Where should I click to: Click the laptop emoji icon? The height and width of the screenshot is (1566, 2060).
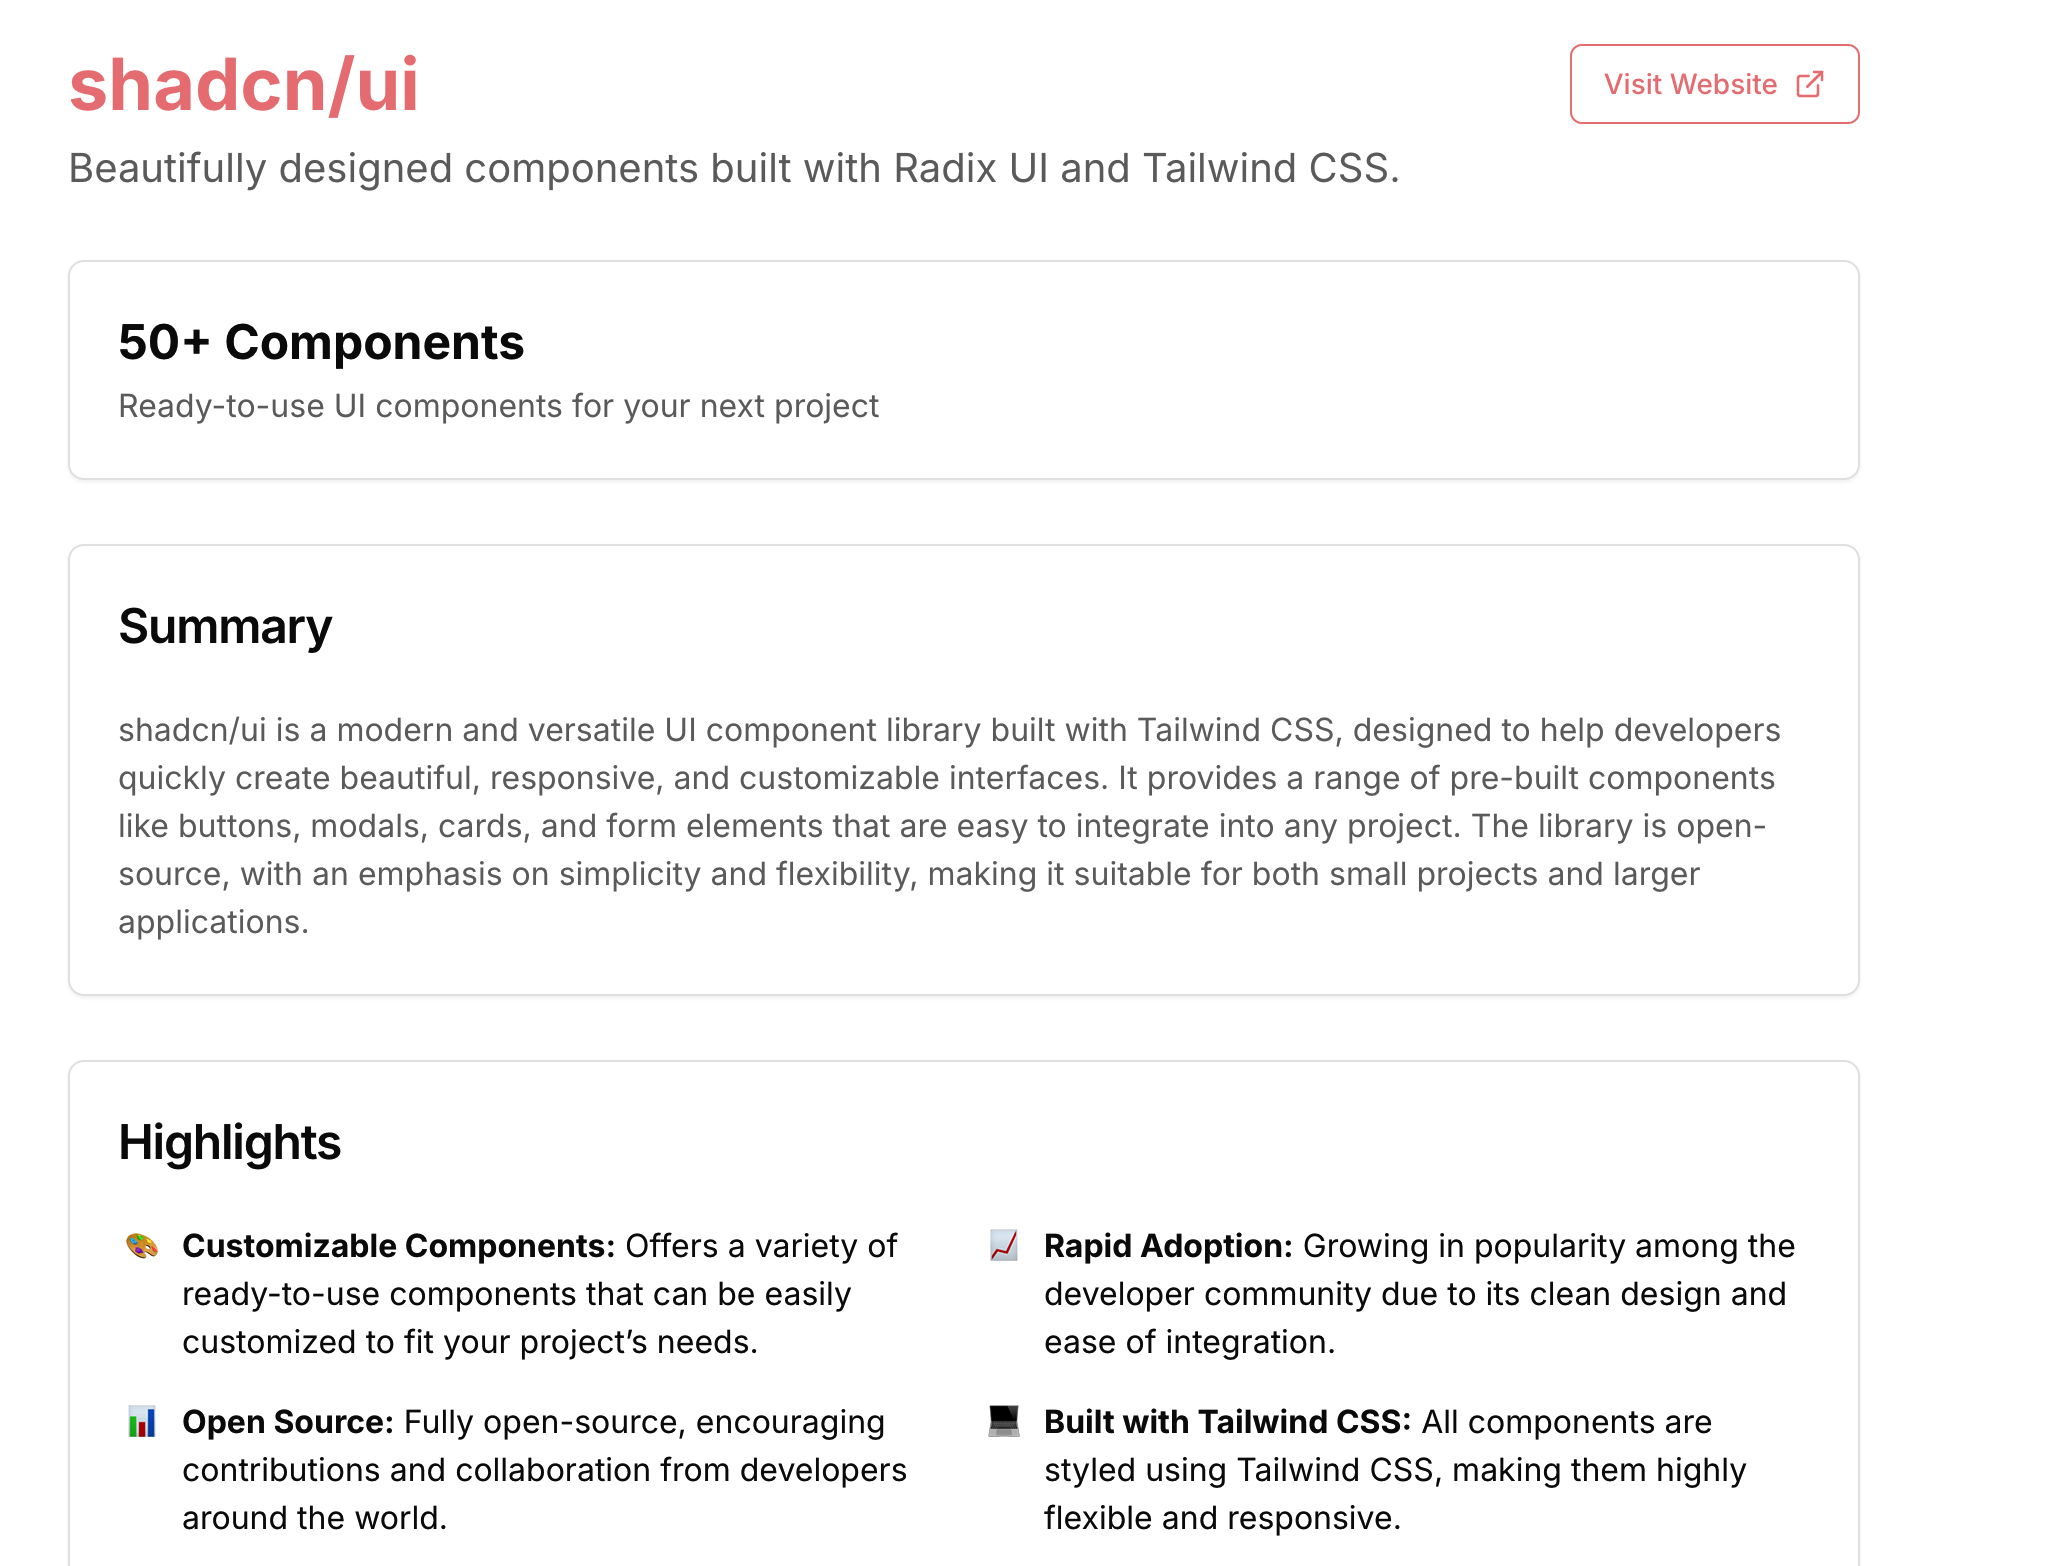1004,1422
